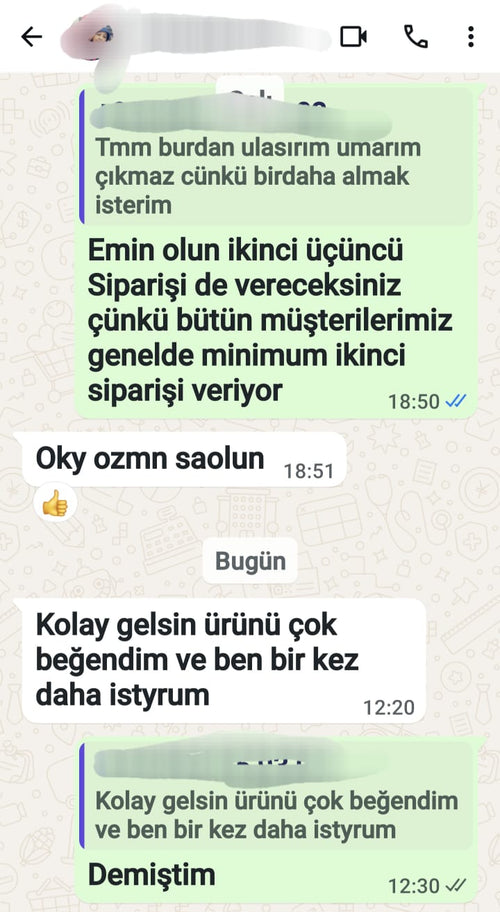Open the contact's profile picture
Image resolution: width=500 pixels, height=912 pixels.
[100, 36]
